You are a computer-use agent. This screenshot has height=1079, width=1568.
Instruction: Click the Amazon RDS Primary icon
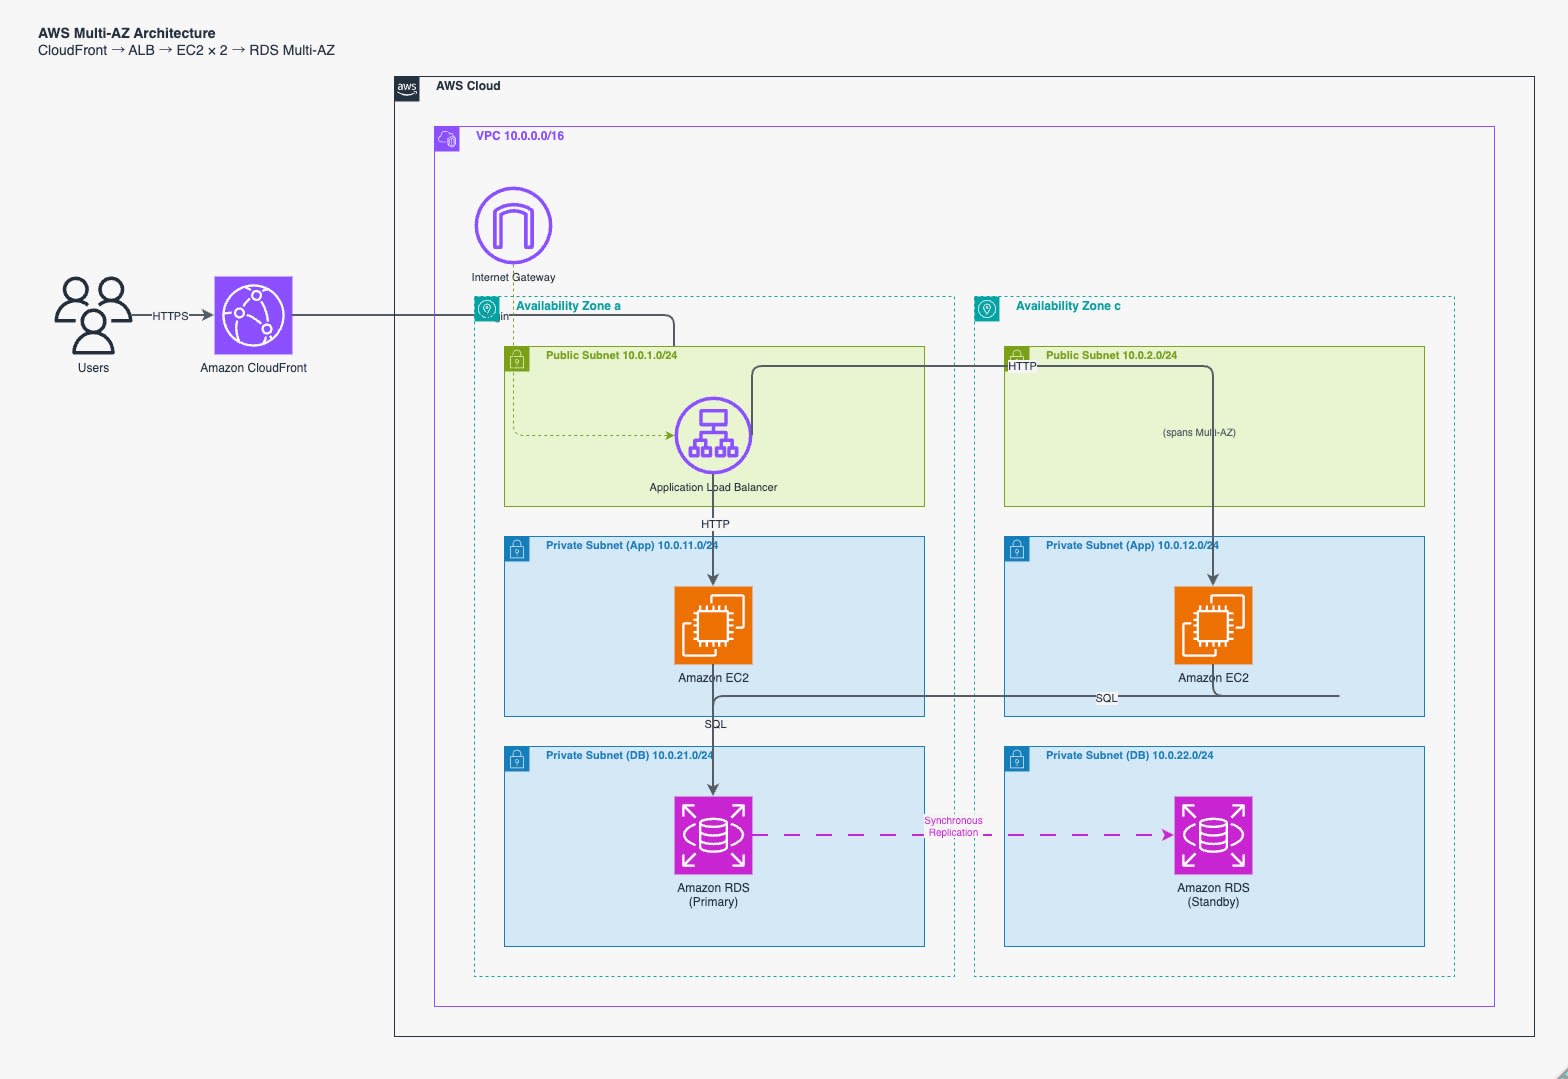coord(714,836)
